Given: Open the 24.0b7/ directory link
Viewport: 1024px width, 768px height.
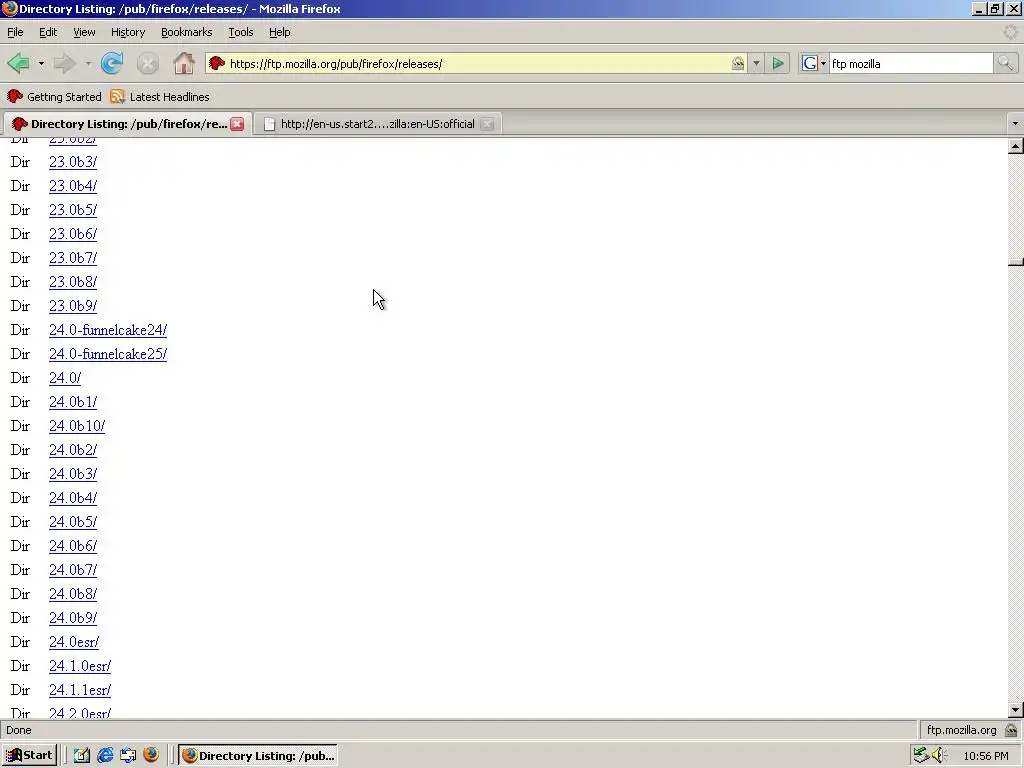Looking at the screenshot, I should click(x=72, y=570).
